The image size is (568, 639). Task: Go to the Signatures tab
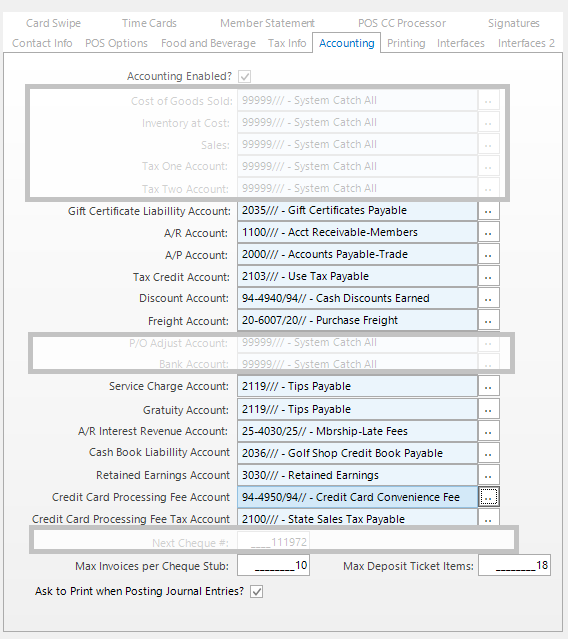[x=513, y=23]
